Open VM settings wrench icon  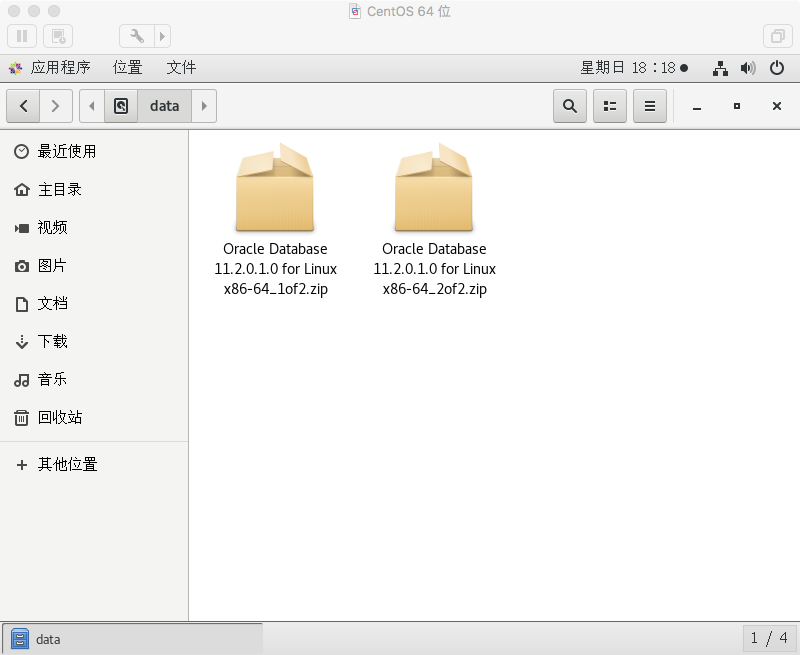(x=137, y=36)
